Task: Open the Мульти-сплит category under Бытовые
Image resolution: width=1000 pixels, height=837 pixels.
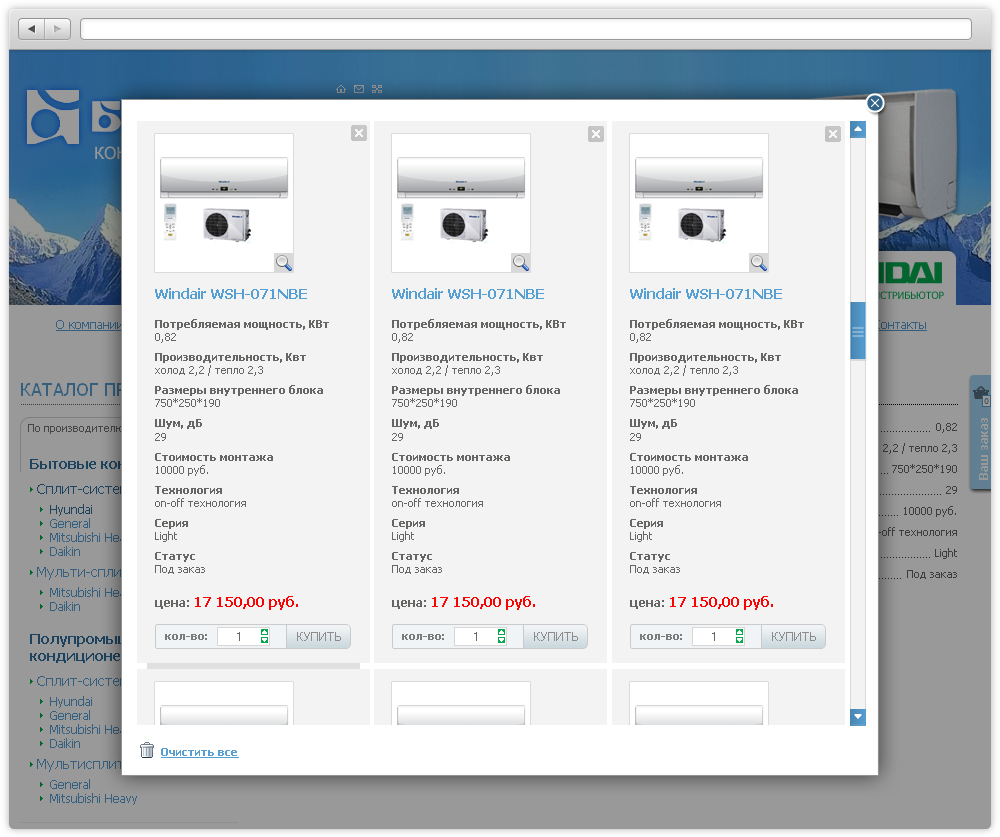Action: click(78, 572)
